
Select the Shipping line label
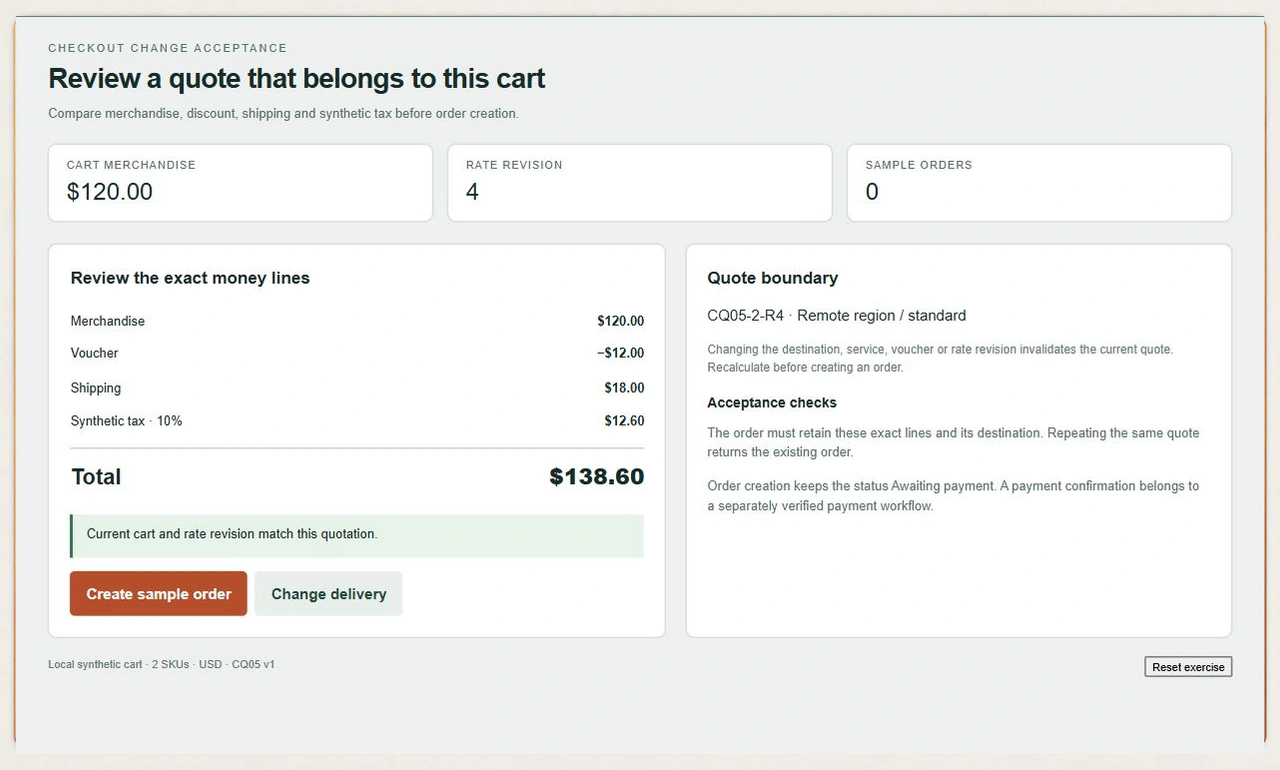95,388
